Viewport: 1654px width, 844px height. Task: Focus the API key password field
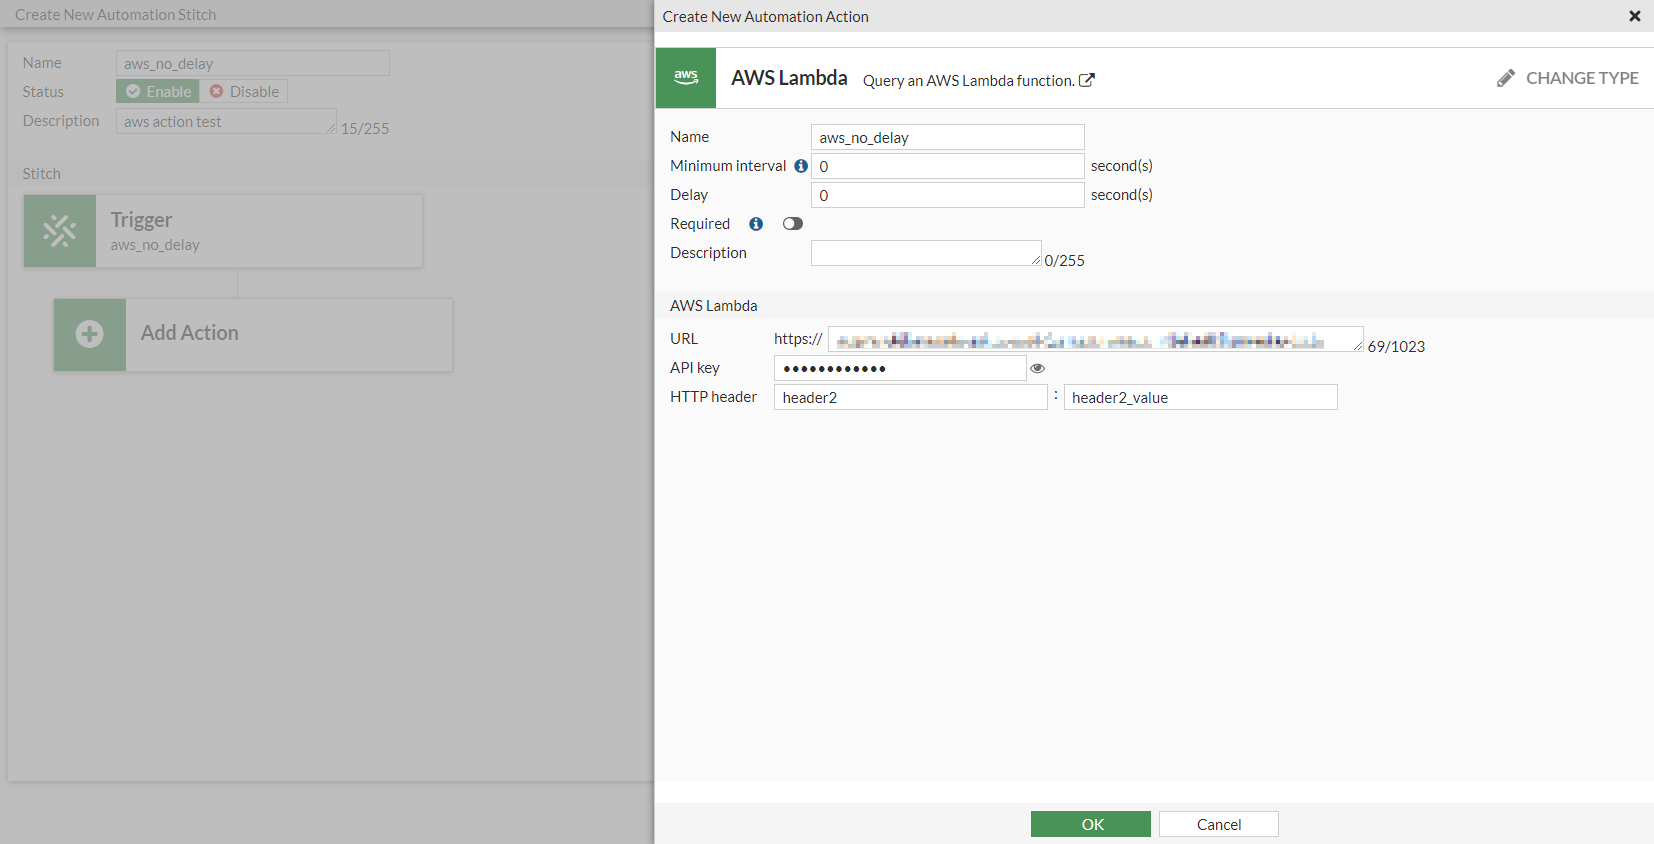point(900,368)
